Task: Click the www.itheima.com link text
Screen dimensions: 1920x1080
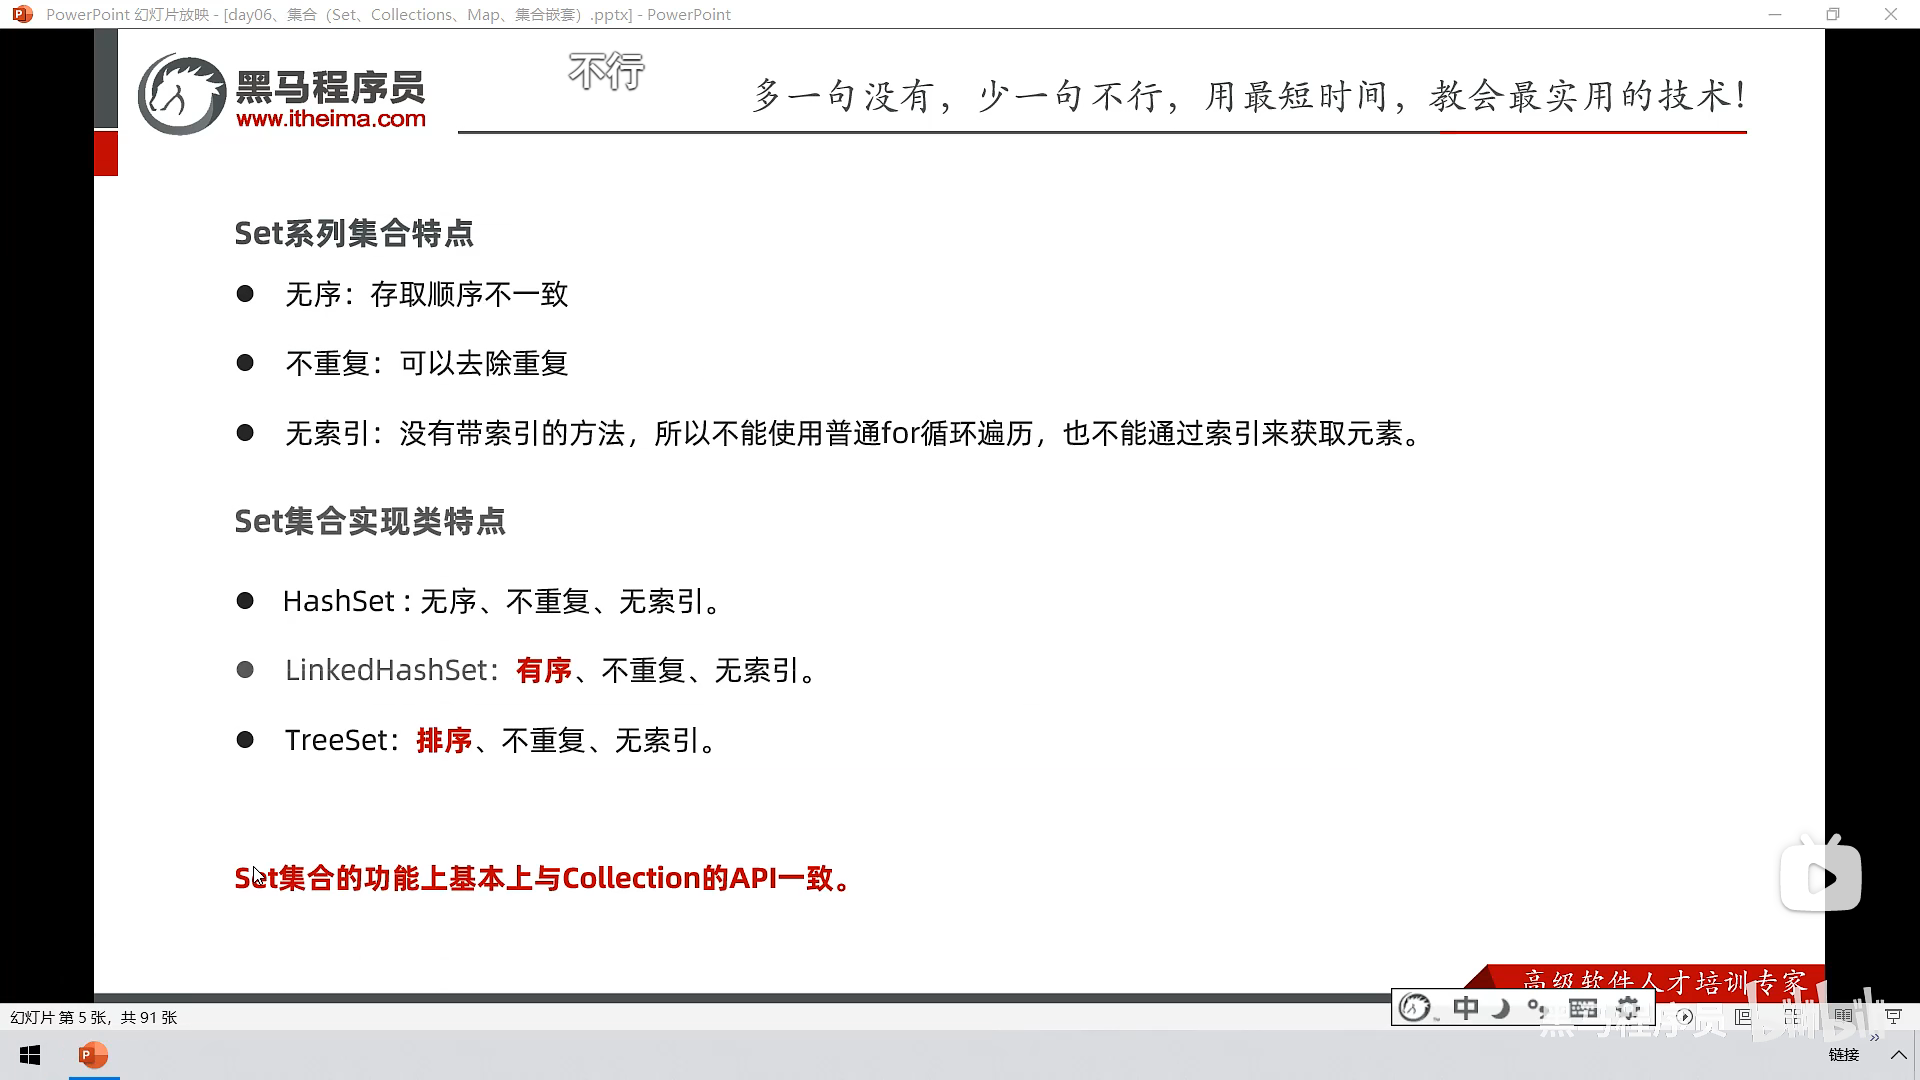Action: coord(331,119)
